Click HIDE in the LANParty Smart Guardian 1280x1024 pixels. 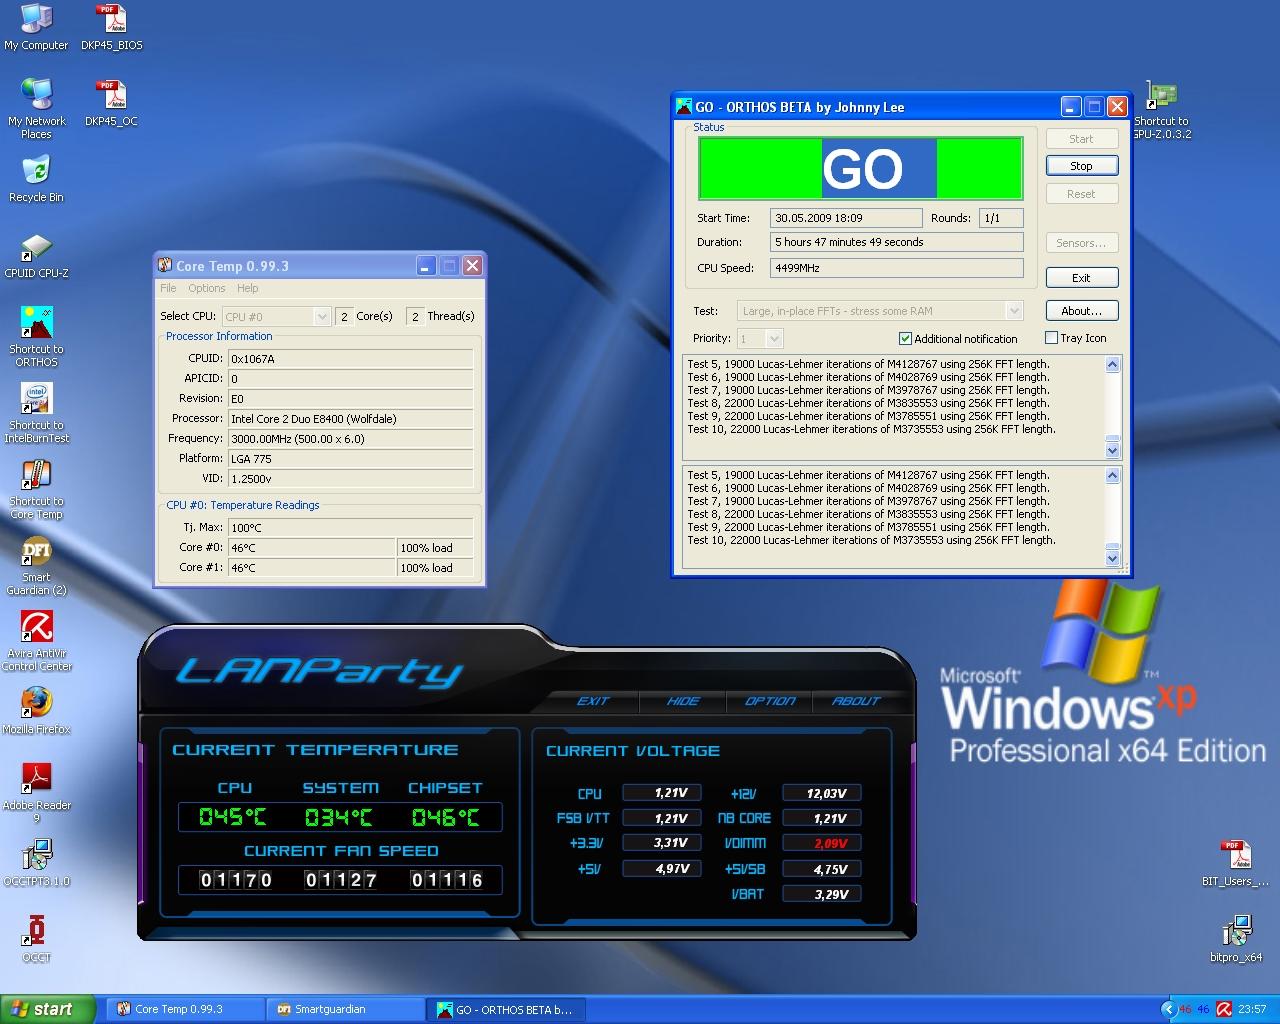[x=683, y=701]
